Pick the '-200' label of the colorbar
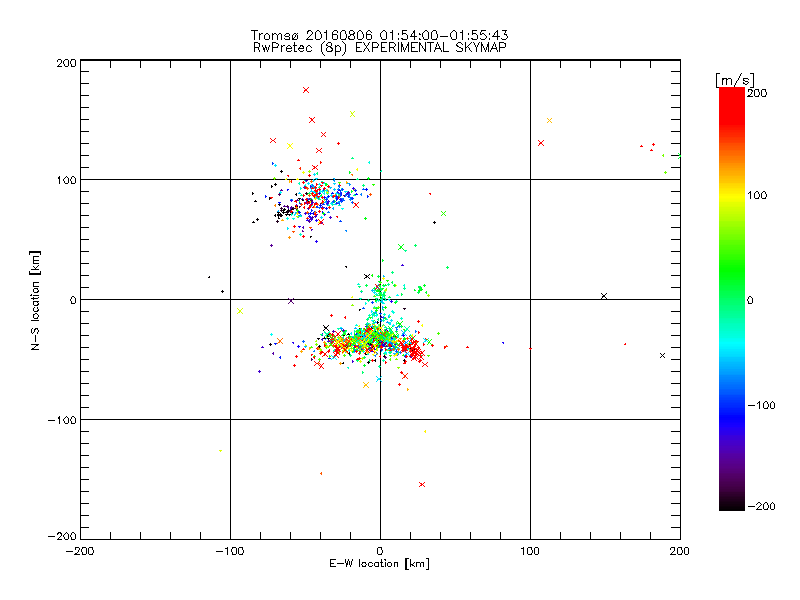Image resolution: width=800 pixels, height=600 pixels. point(761,506)
